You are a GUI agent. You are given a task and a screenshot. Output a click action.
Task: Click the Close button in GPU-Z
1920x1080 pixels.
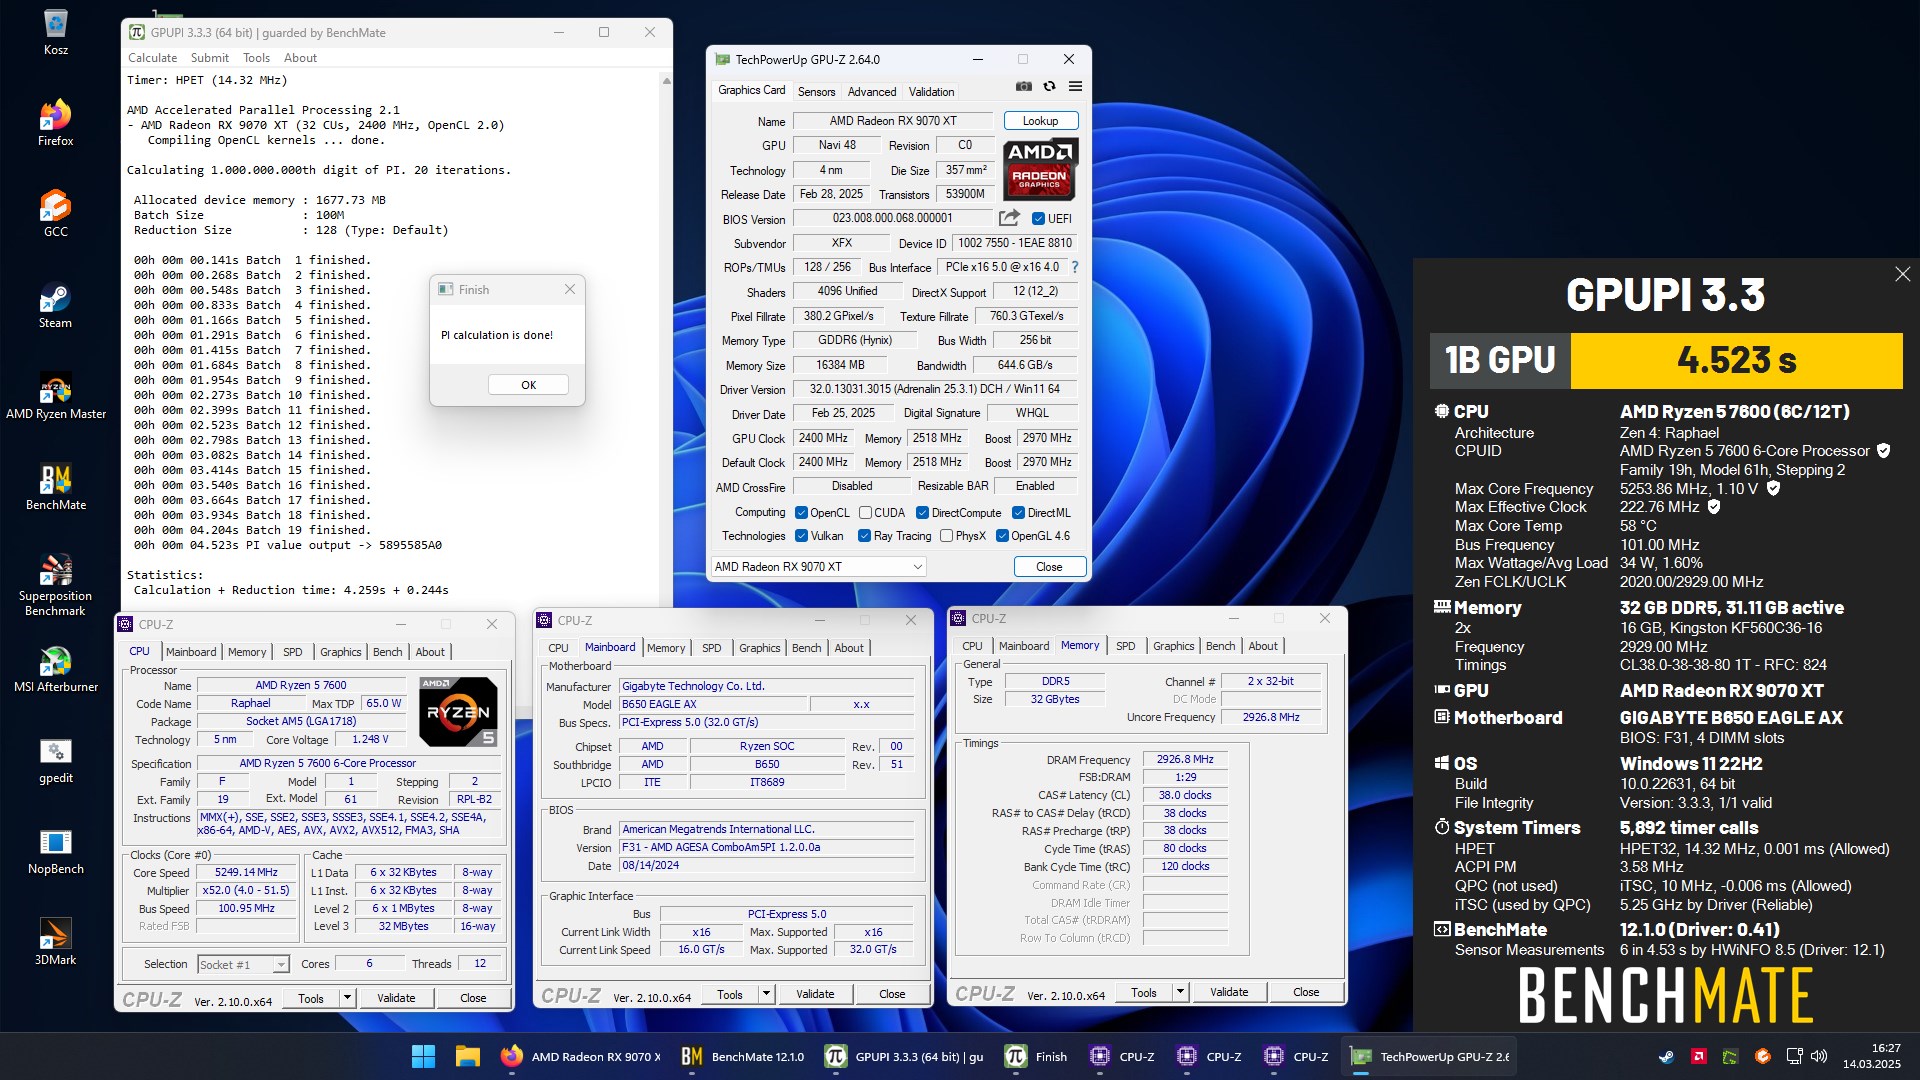(x=1049, y=567)
